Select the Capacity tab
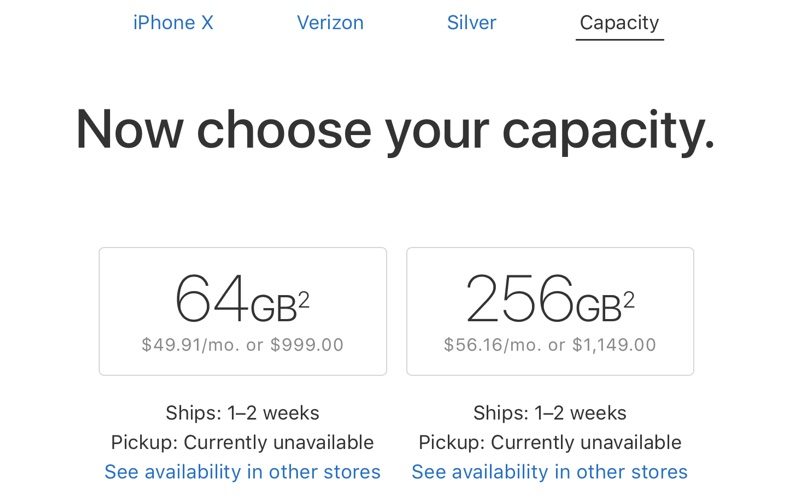800x500 pixels. [x=619, y=22]
